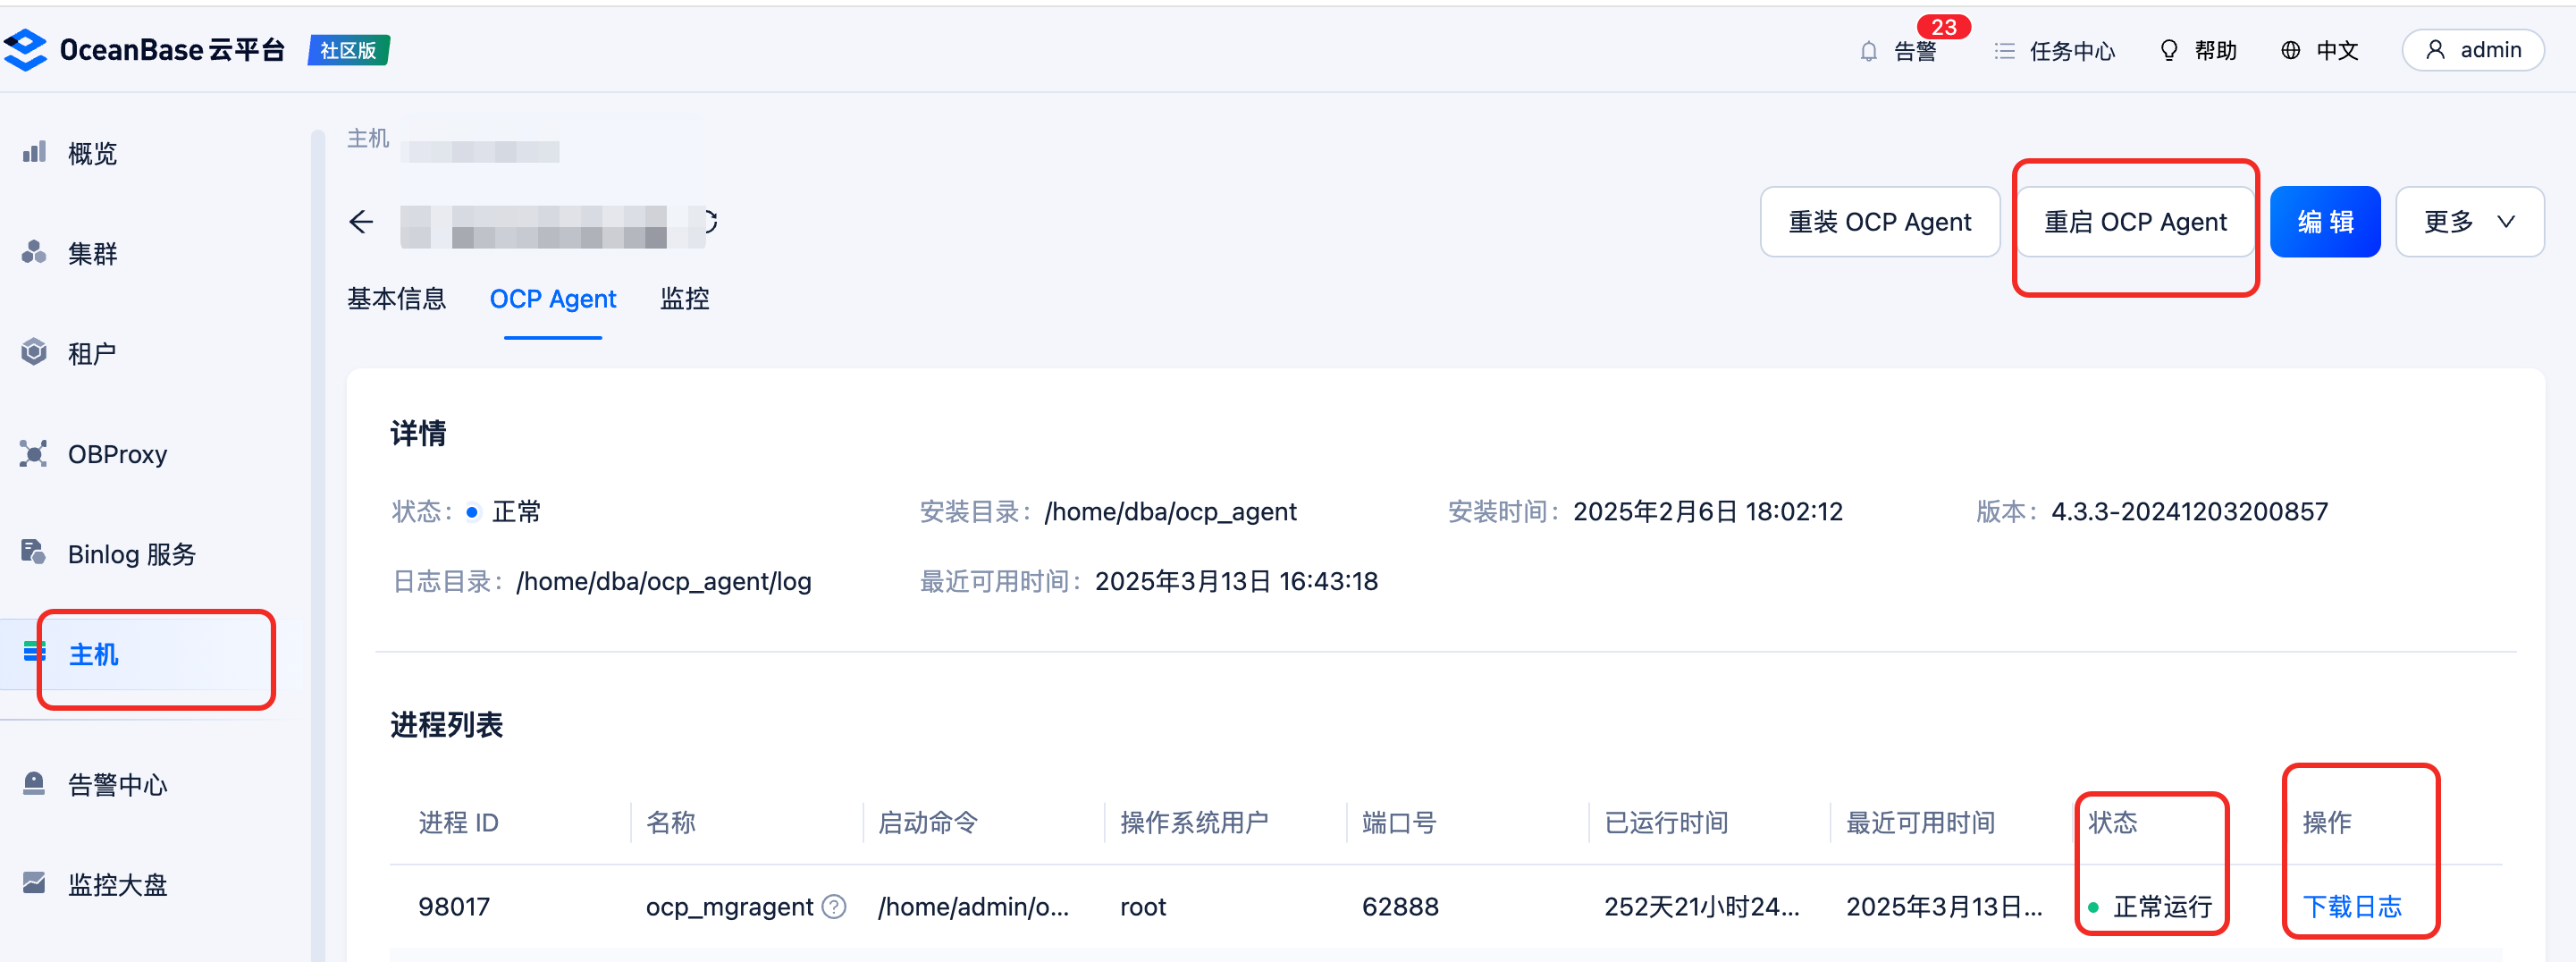The height and width of the screenshot is (962, 2576).
Task: Click the language globe icon
Action: pos(2290,51)
